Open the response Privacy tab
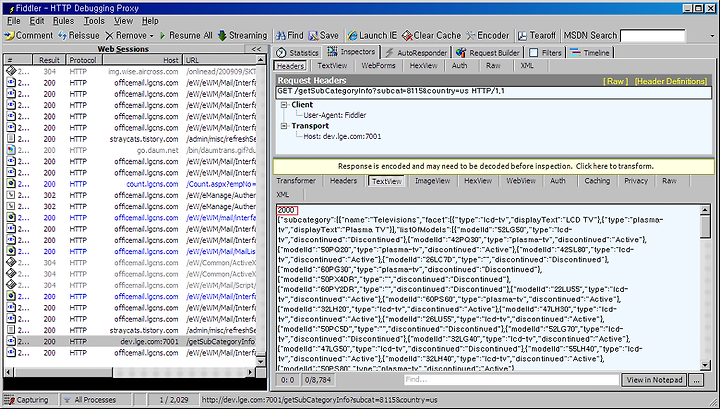The width and height of the screenshot is (720, 409). click(636, 181)
